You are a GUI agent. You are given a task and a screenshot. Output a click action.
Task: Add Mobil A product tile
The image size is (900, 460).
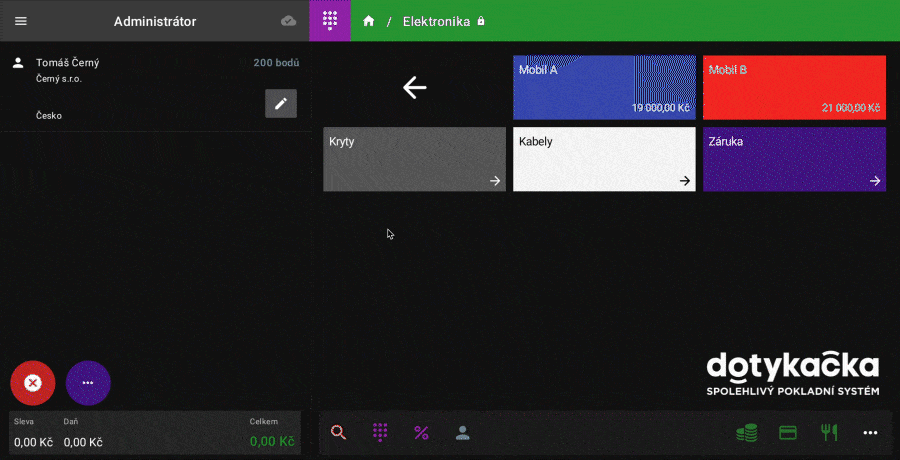click(x=604, y=88)
